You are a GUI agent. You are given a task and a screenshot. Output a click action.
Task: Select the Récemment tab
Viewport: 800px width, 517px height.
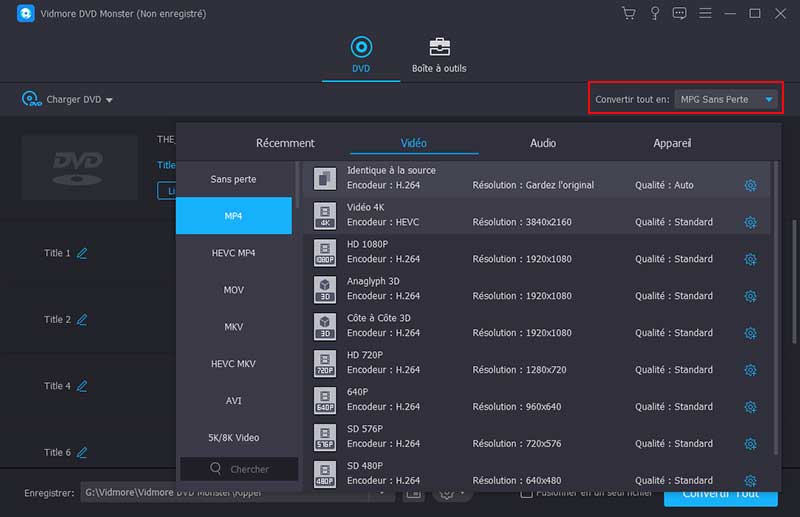(285, 143)
